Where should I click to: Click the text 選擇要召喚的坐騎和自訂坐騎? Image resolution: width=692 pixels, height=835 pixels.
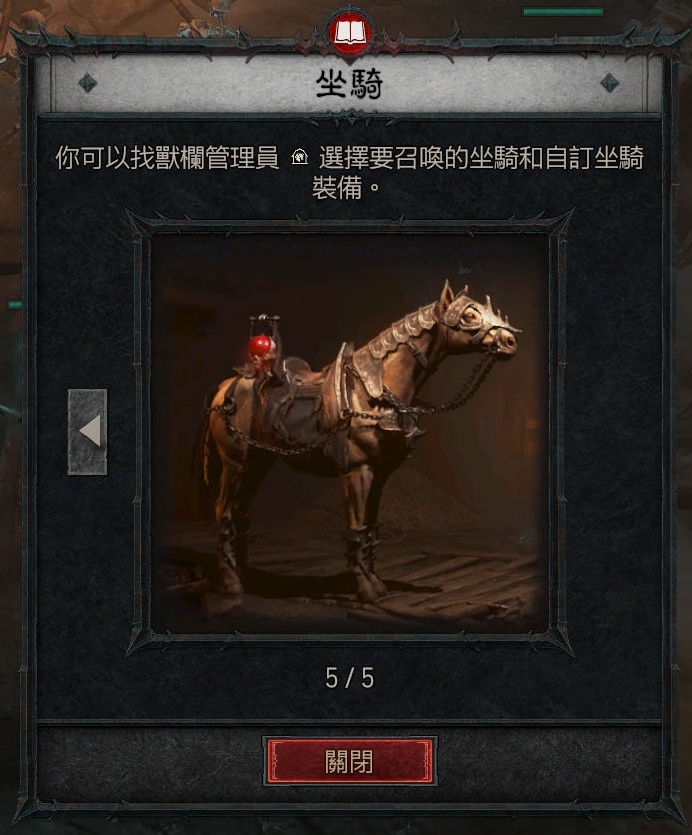point(481,158)
